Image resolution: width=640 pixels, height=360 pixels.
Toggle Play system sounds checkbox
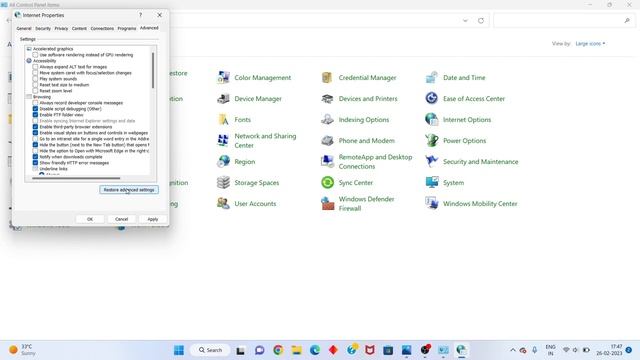[35, 79]
